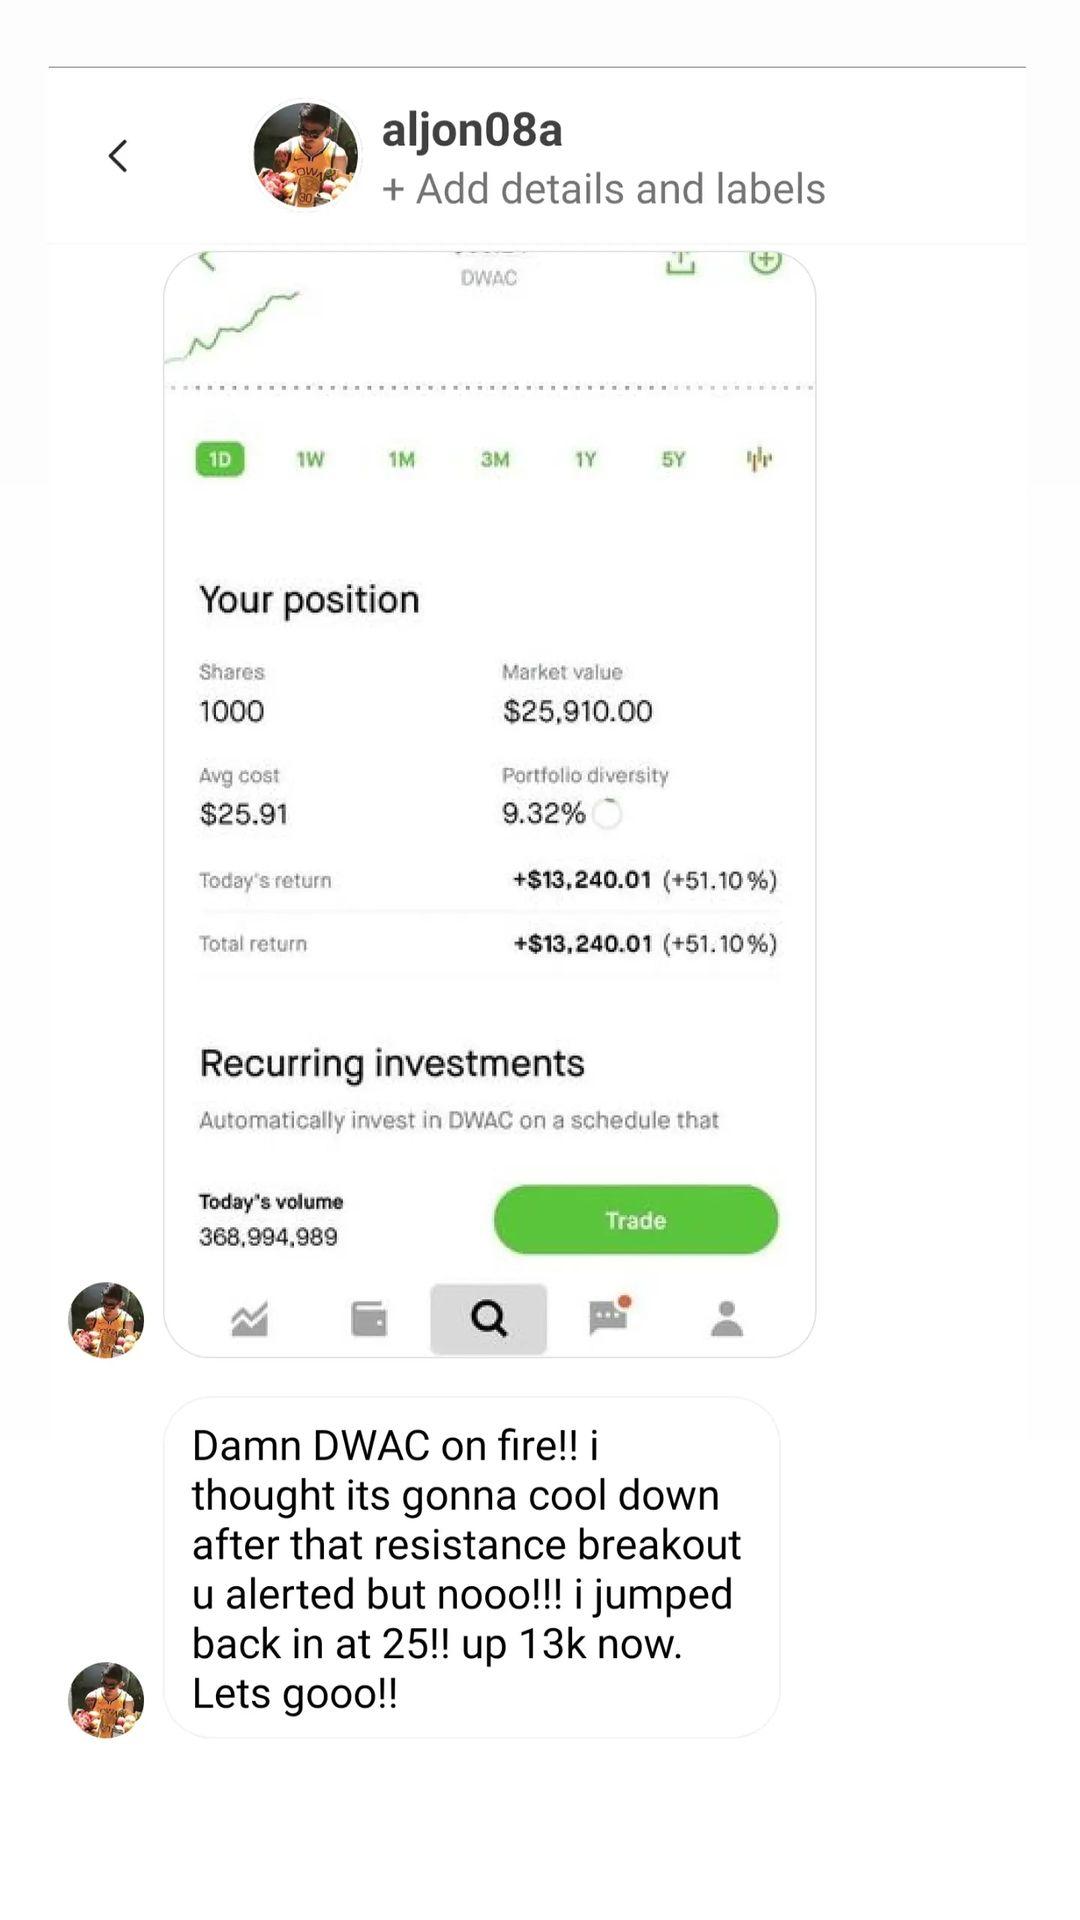Screen dimensions: 1080x1920
Task: Toggle candlestick chart view icon
Action: point(759,459)
